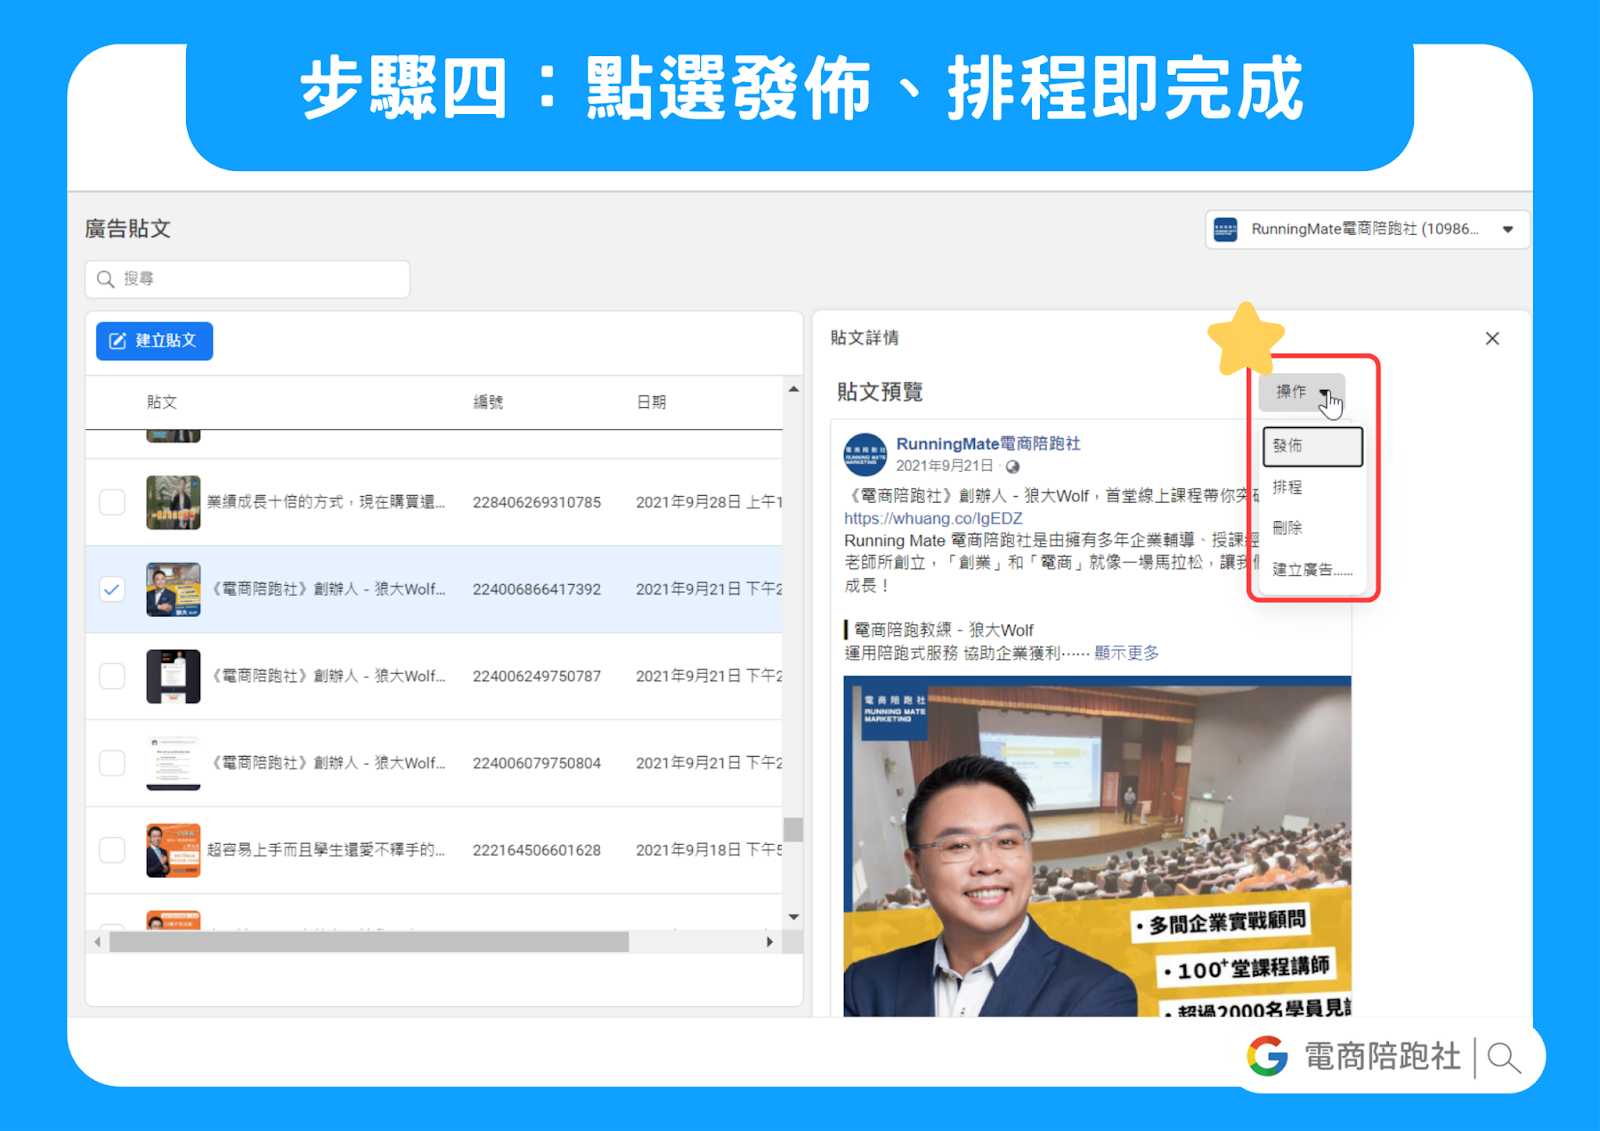The image size is (1600, 1131).
Task: Click the 顯示更多 show more link
Action: [x=1126, y=653]
